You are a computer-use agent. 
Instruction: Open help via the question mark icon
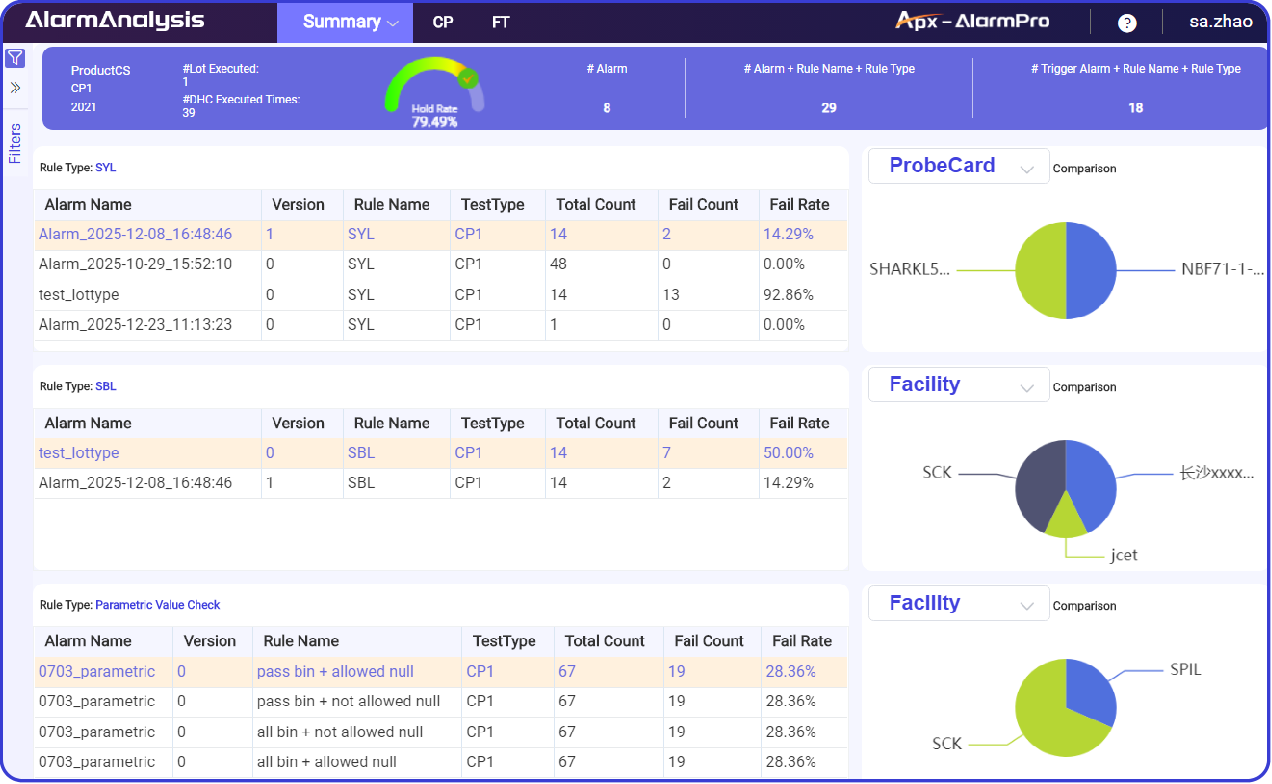1126,22
